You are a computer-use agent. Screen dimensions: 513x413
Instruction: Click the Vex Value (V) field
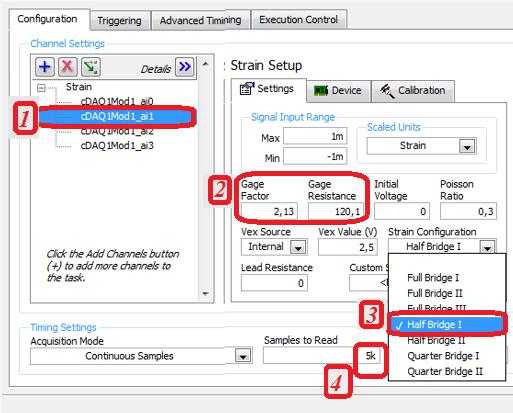coord(348,247)
